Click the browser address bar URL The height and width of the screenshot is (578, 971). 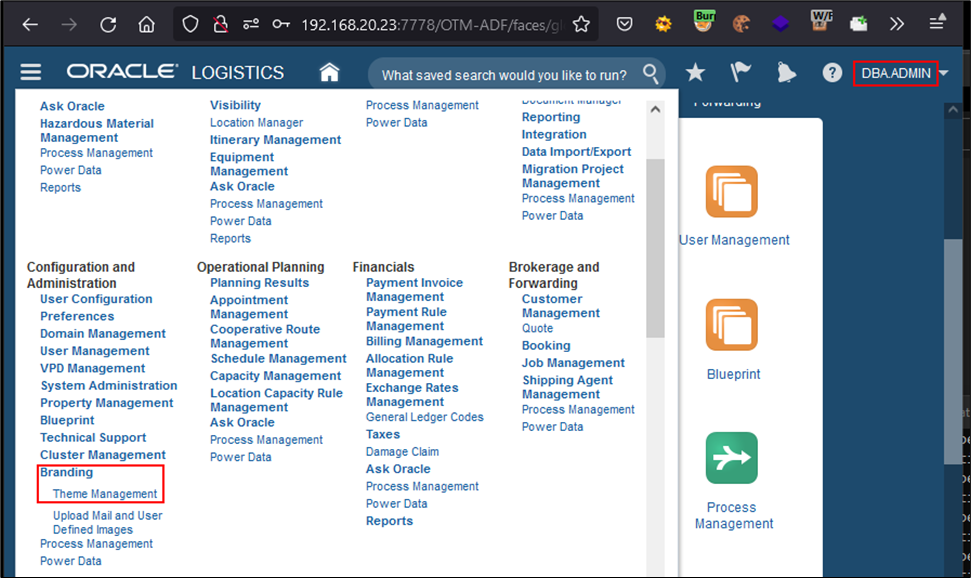432,25
